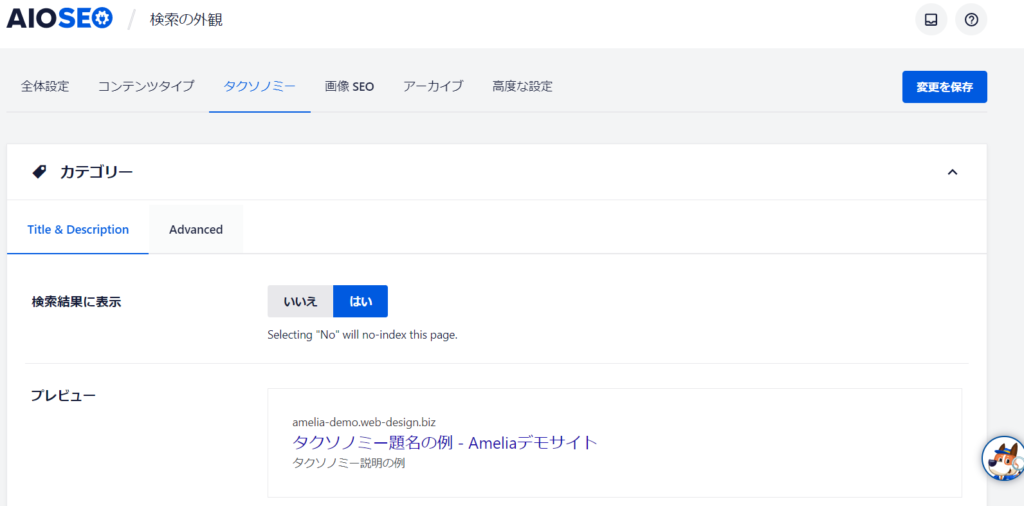Open the Advanced sub-tab
Viewport: 1024px width, 506px height.
tap(196, 229)
